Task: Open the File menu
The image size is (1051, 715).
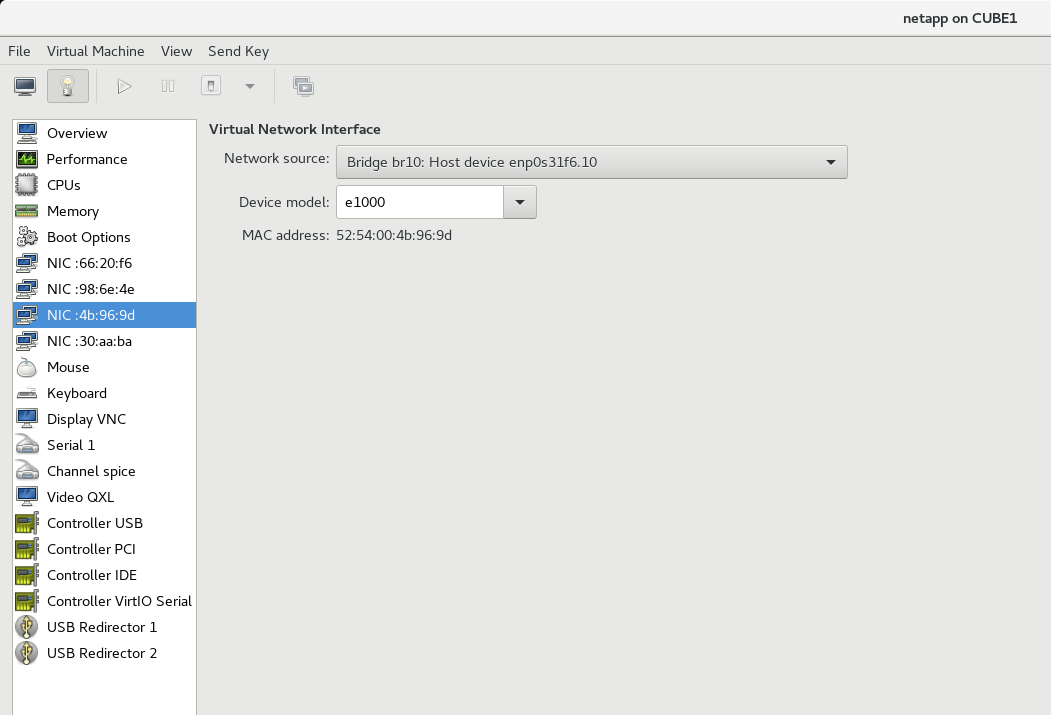Action: point(18,51)
